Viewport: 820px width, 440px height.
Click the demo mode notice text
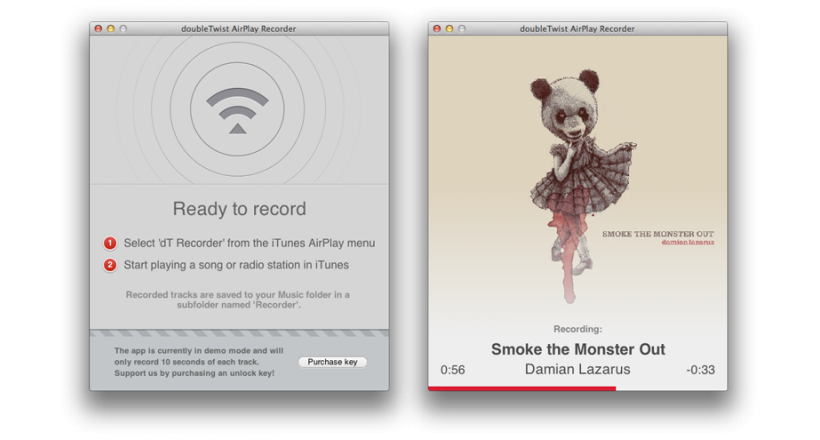[x=199, y=362]
